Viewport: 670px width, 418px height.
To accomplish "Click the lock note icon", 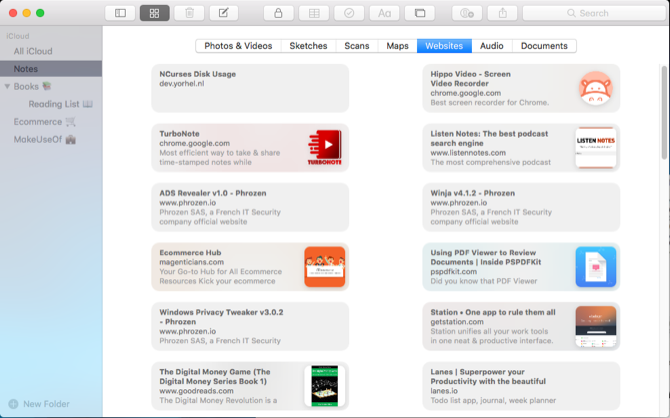I will (x=278, y=13).
